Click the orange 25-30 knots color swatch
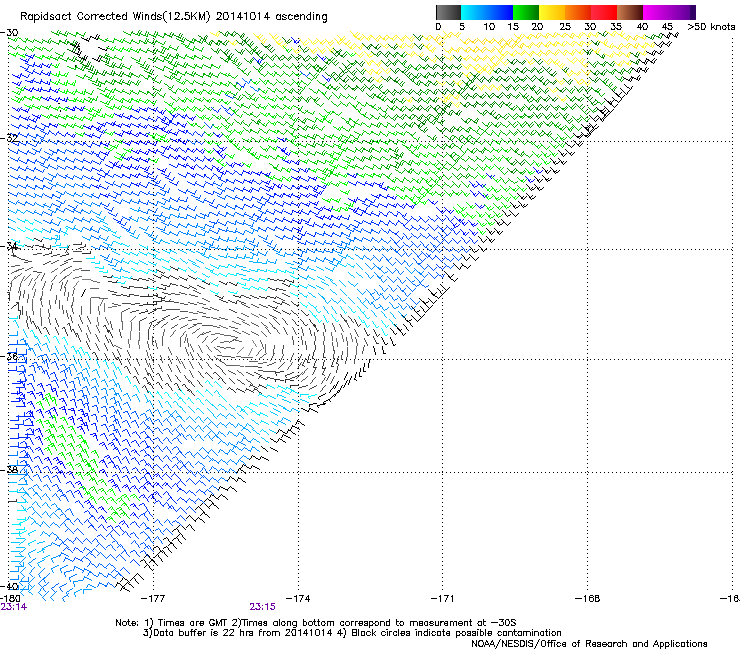This screenshot has height=650, width=740. 578,12
